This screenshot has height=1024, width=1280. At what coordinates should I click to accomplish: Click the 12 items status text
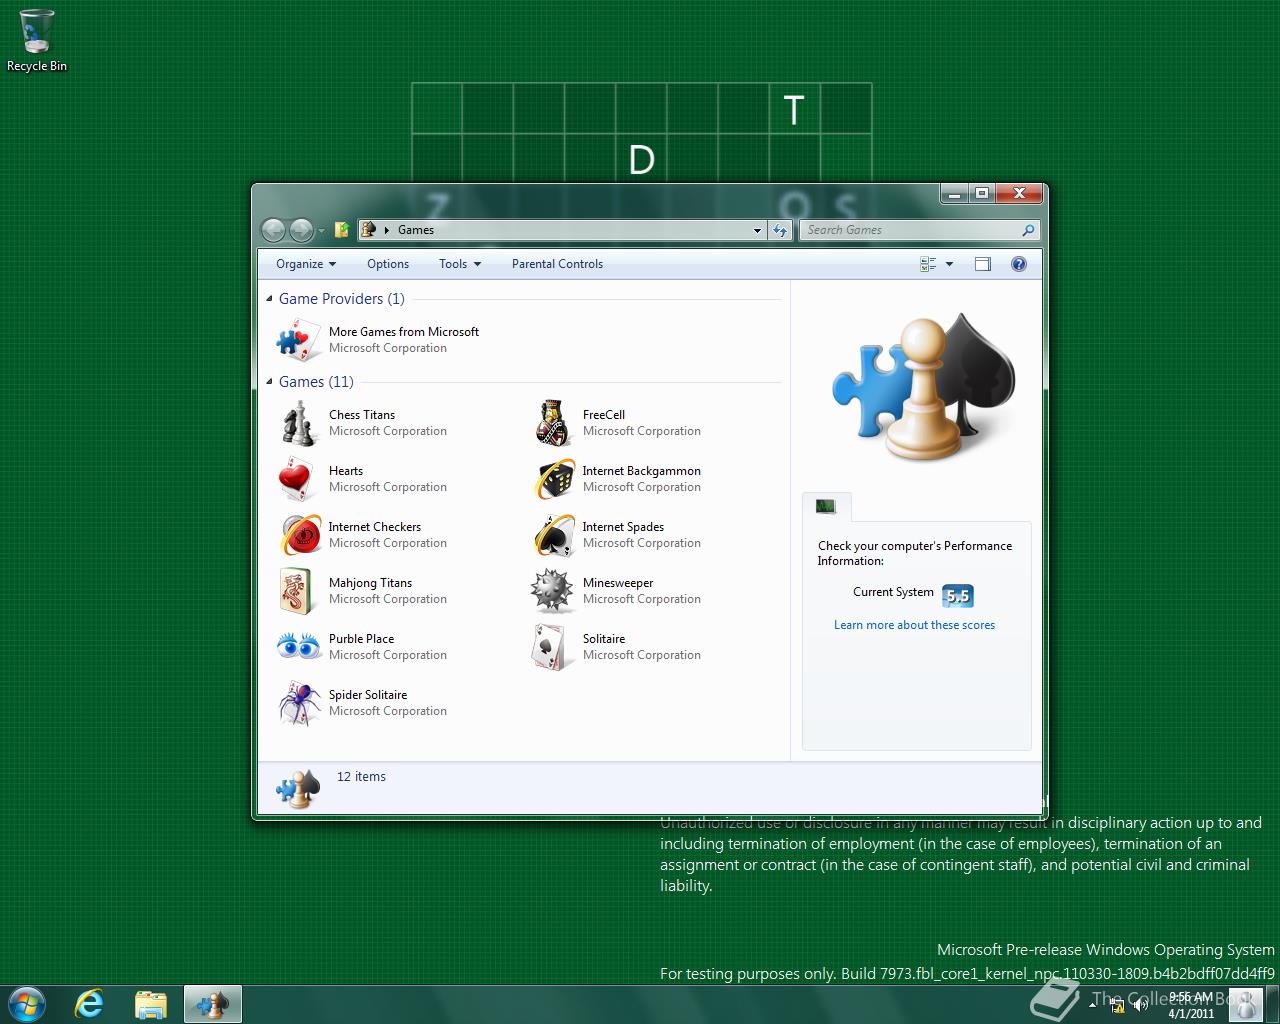pos(361,777)
